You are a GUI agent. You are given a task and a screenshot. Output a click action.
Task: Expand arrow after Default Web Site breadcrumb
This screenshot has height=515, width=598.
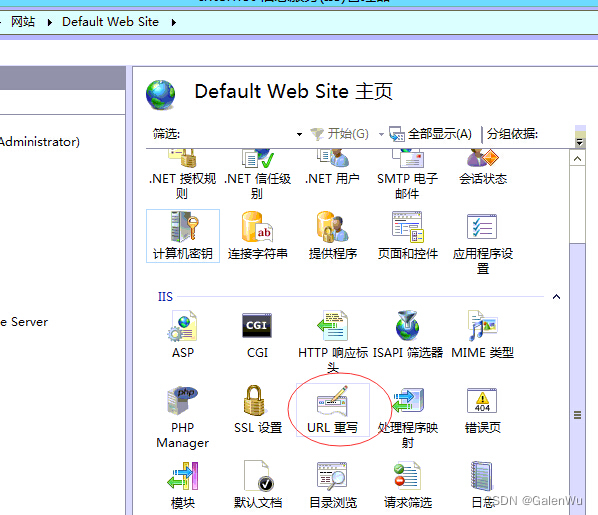[x=174, y=23]
